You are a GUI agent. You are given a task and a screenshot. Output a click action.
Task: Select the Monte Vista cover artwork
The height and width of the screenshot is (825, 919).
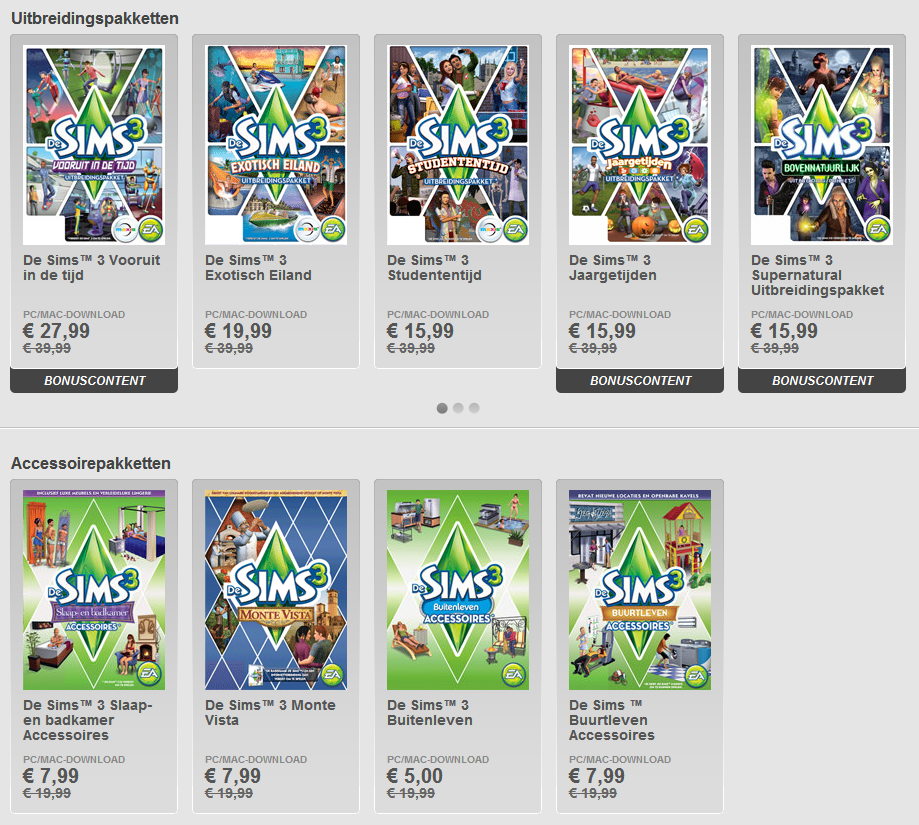pyautogui.click(x=276, y=590)
